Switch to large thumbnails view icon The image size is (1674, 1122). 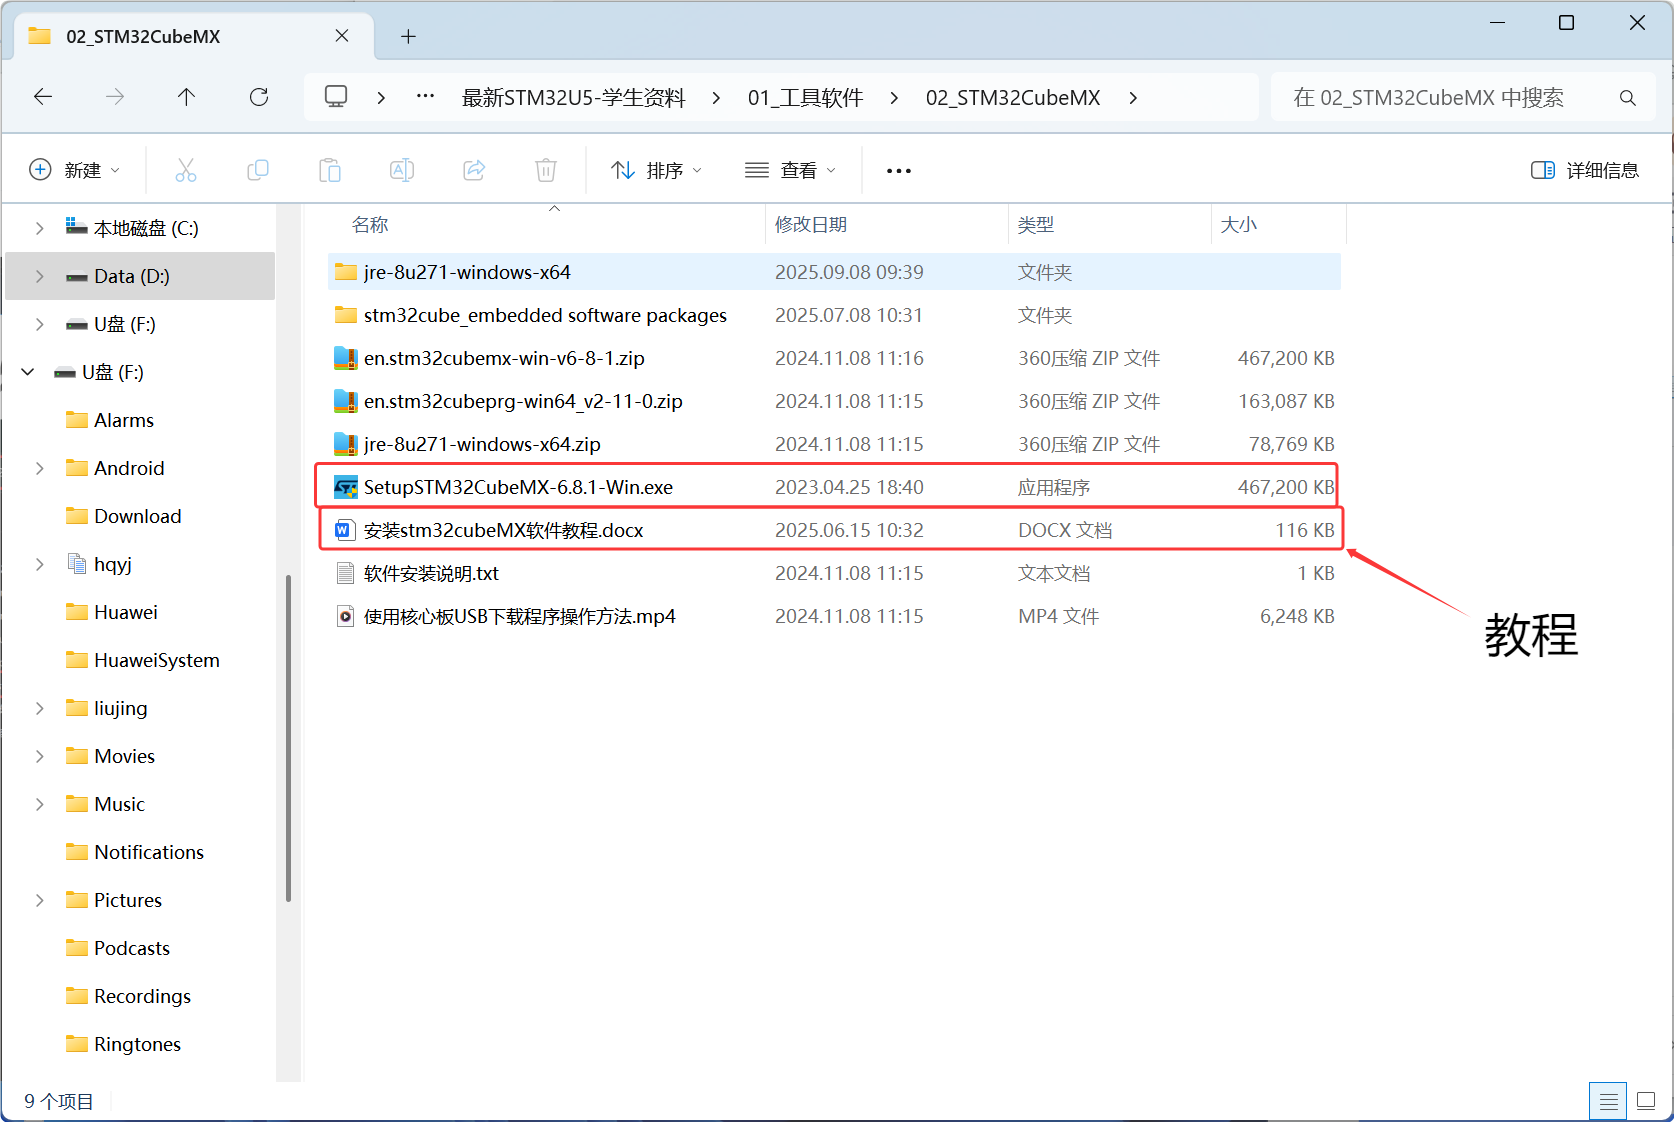coord(1646,1102)
